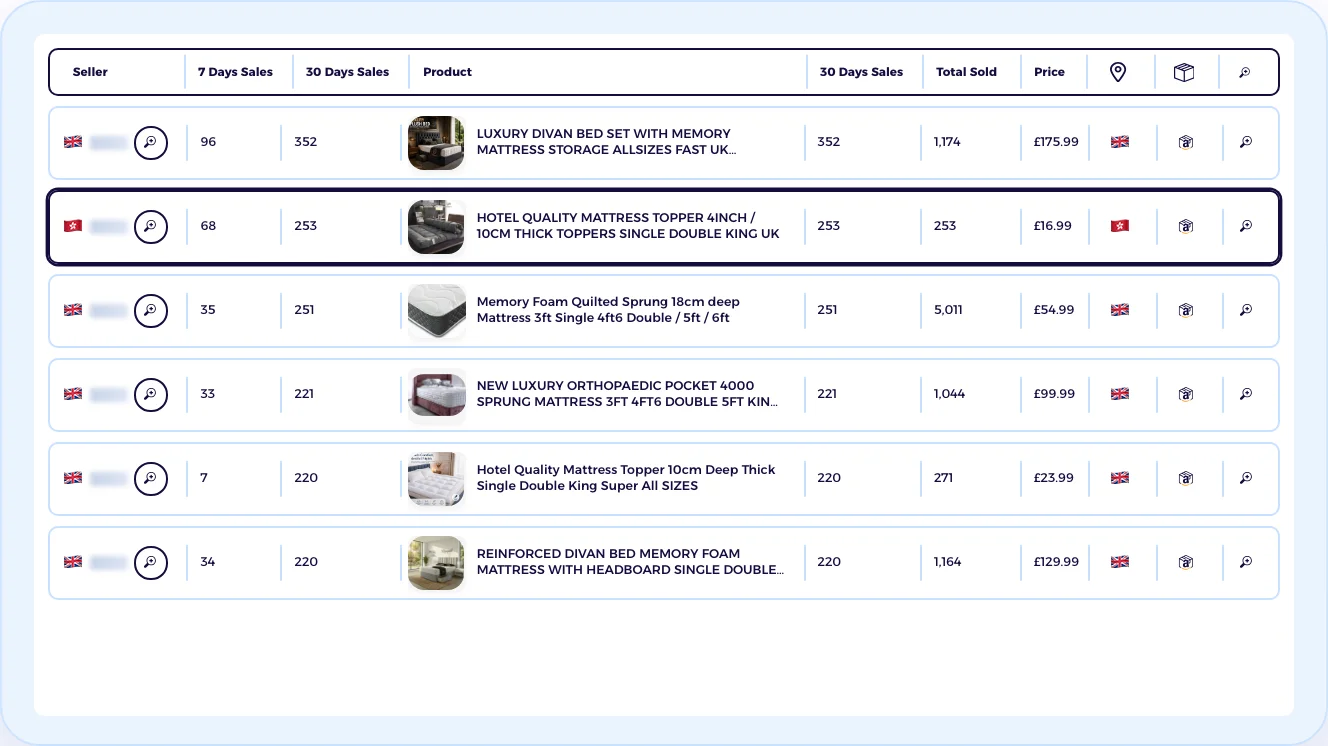Select the Total Sold column header
This screenshot has width=1328, height=746.
966,72
